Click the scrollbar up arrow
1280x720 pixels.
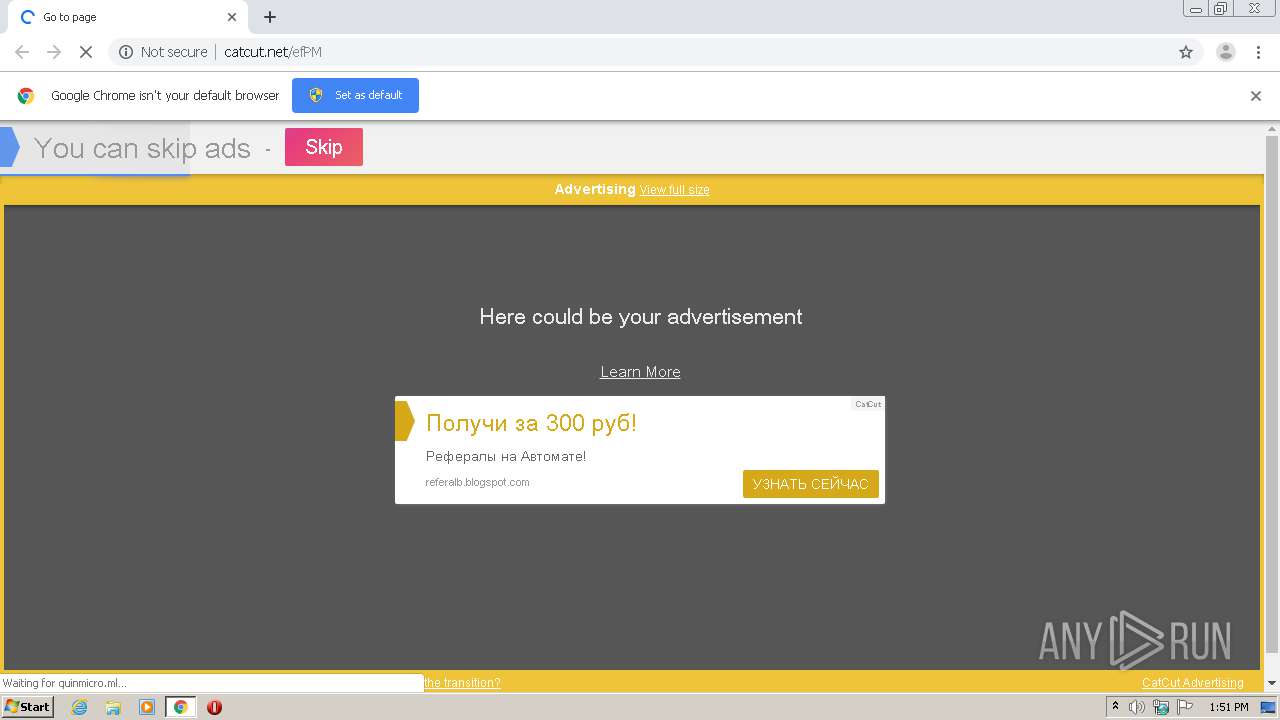1272,129
